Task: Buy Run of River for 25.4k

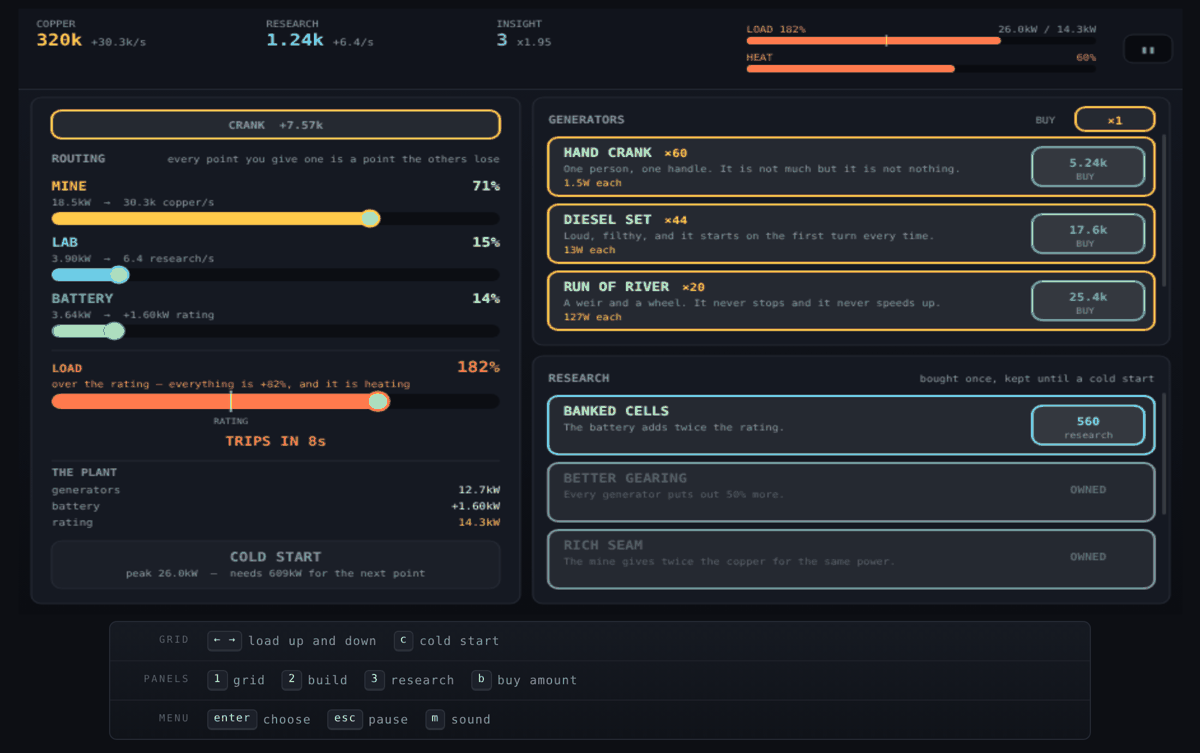Action: tap(1088, 301)
